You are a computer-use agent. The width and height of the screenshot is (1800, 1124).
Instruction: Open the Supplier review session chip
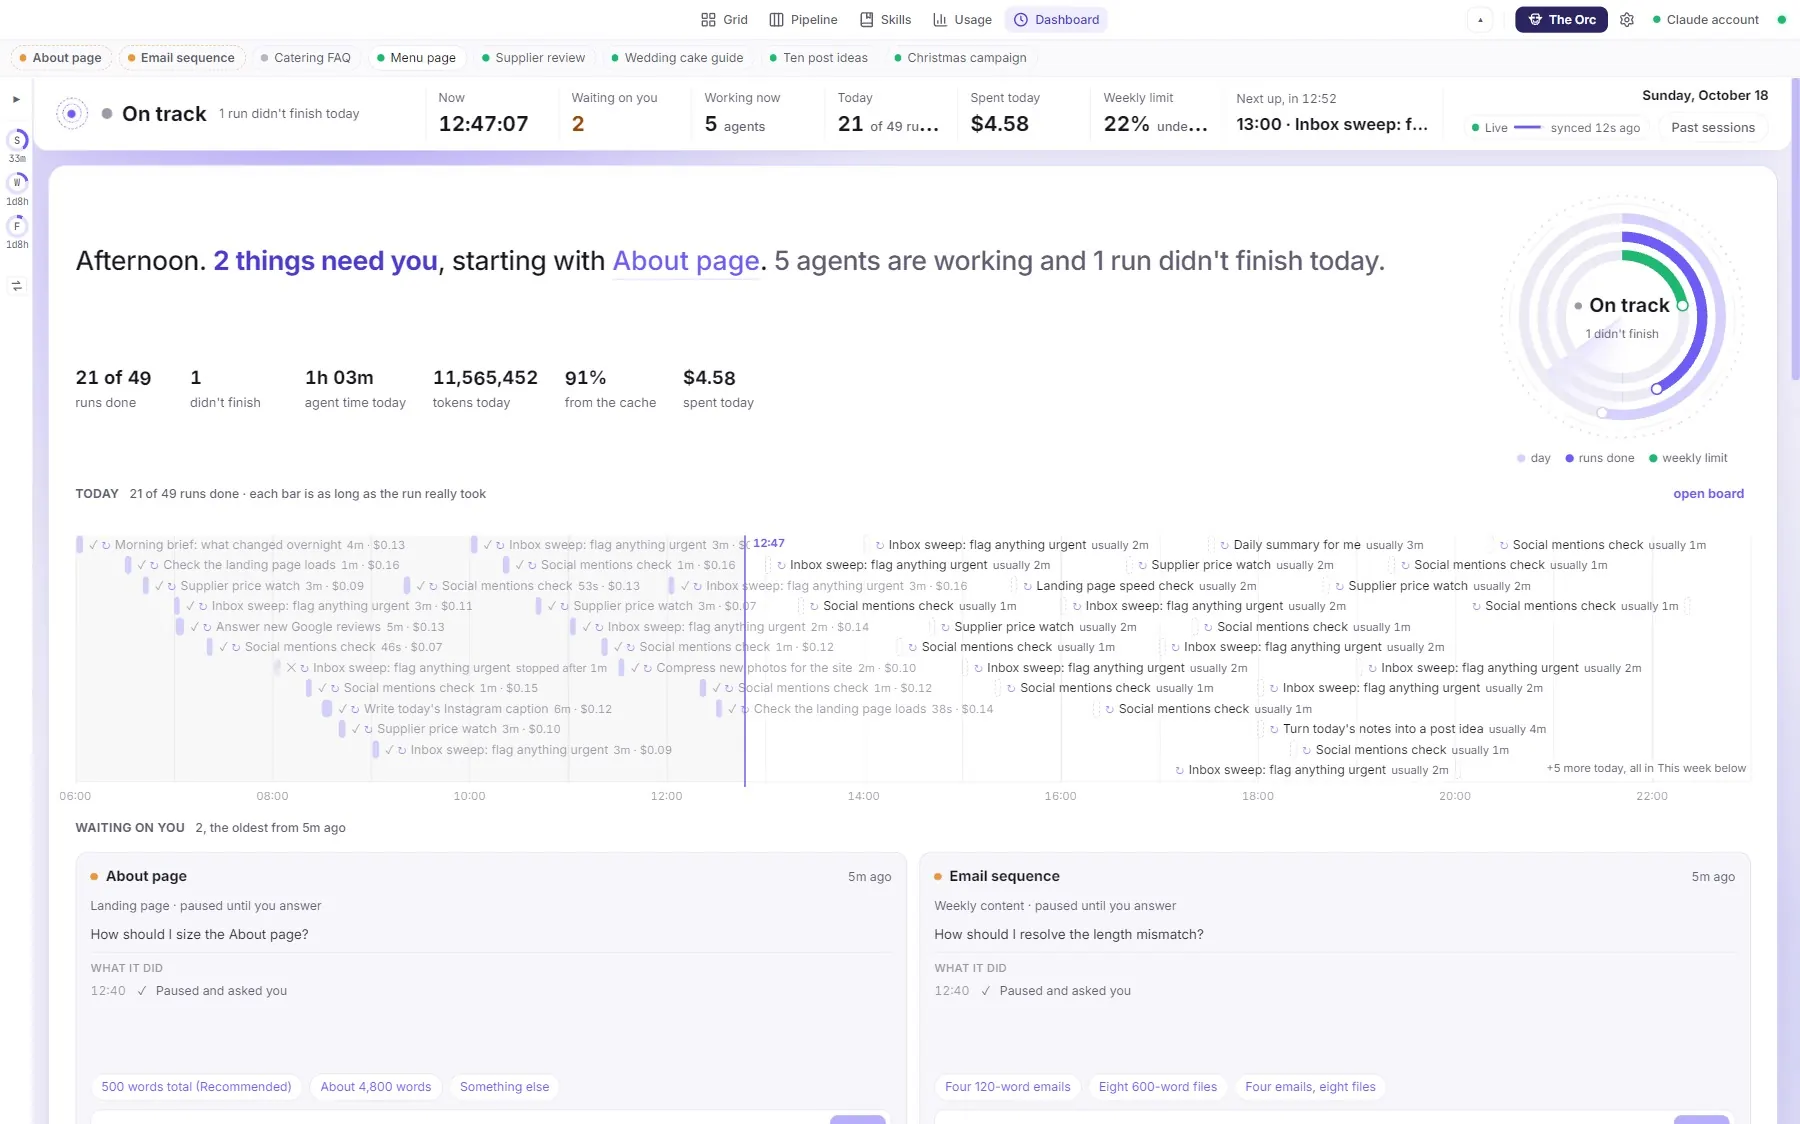pyautogui.click(x=533, y=57)
